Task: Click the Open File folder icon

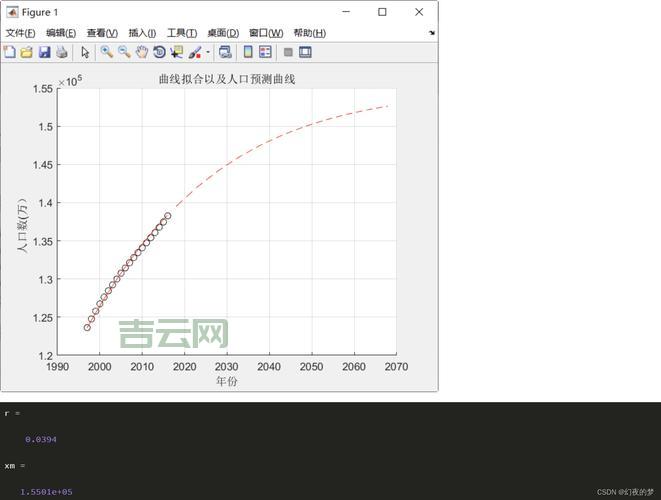Action: pyautogui.click(x=27, y=52)
